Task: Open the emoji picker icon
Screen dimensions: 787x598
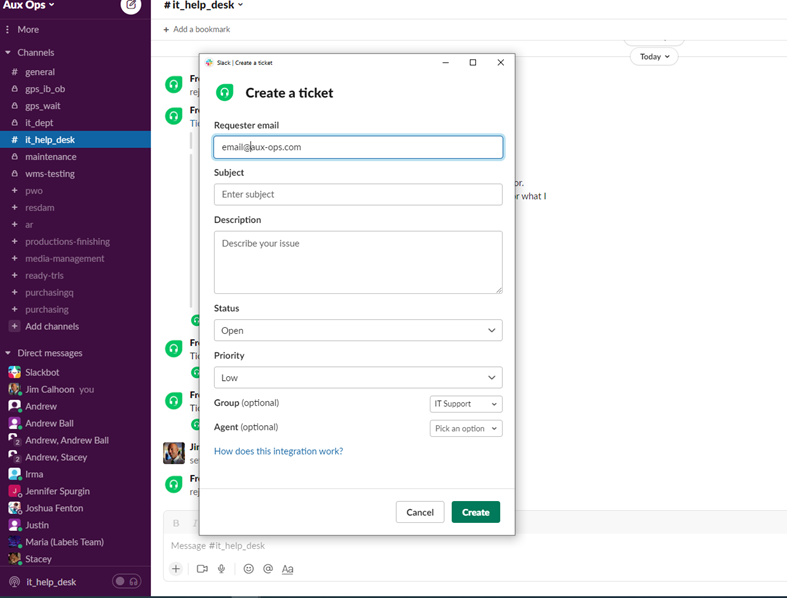Action: (x=248, y=569)
